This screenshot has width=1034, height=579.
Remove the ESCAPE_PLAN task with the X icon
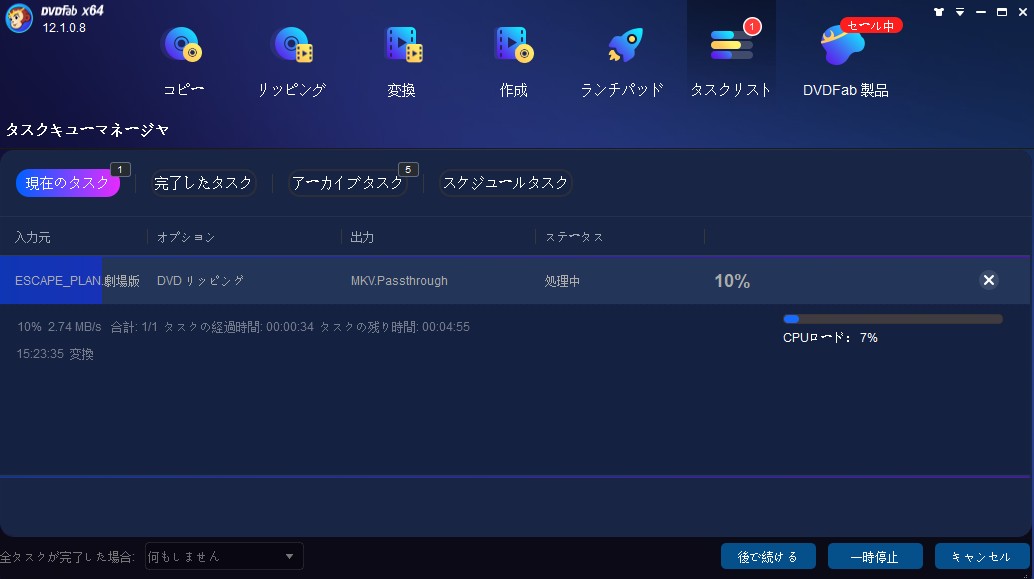point(988,280)
